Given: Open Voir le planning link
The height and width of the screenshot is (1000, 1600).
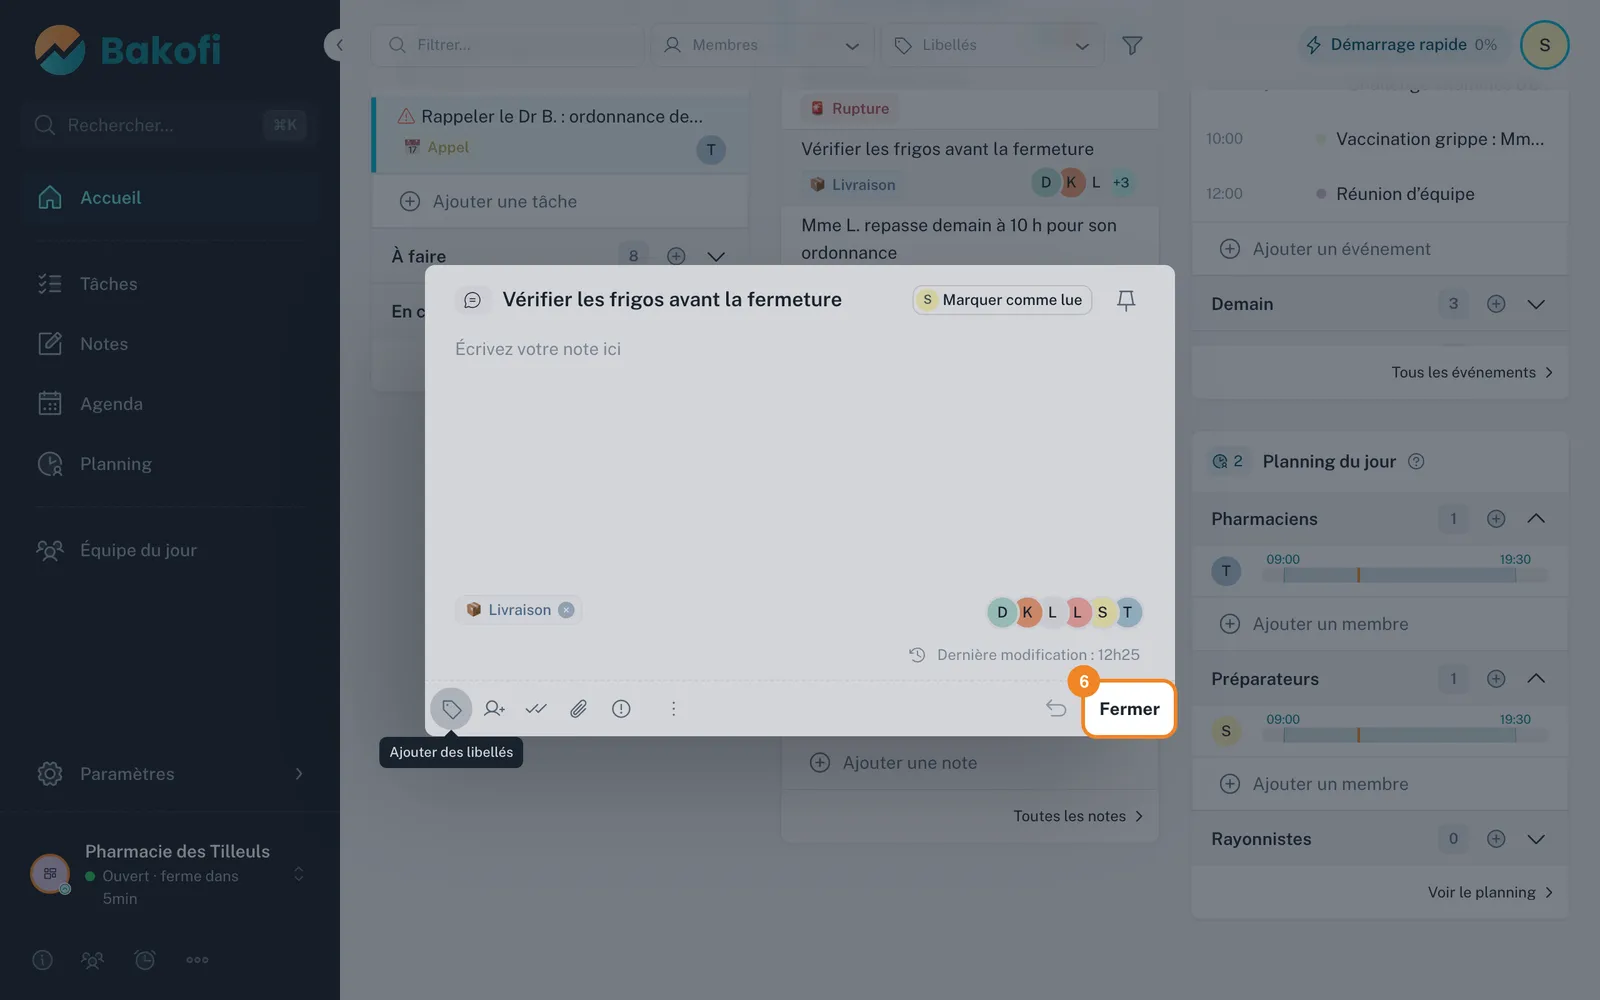Looking at the screenshot, I should [1490, 892].
